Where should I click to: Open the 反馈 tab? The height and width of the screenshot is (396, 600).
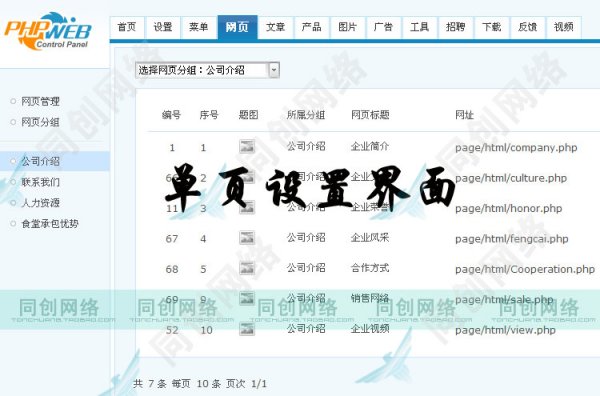pyautogui.click(x=527, y=27)
